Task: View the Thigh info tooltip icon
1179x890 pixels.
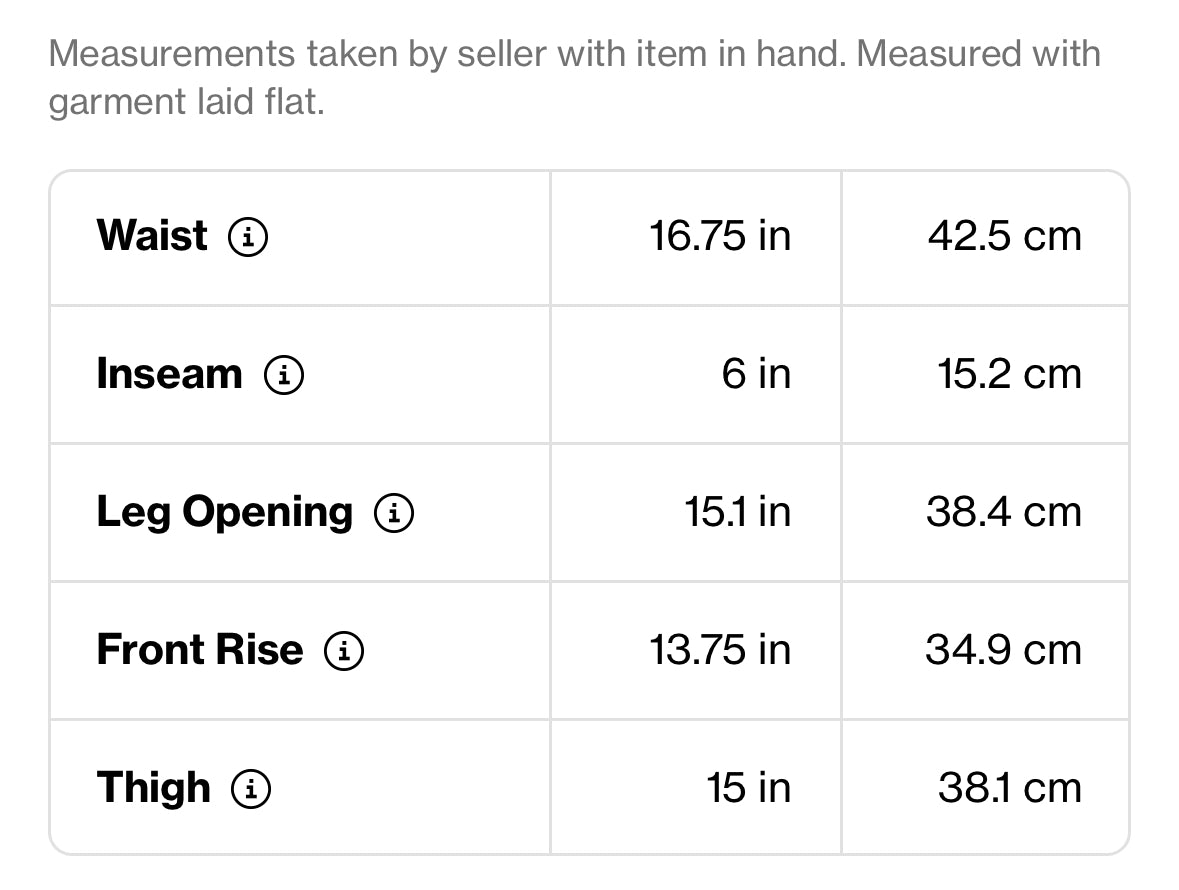Action: click(251, 789)
